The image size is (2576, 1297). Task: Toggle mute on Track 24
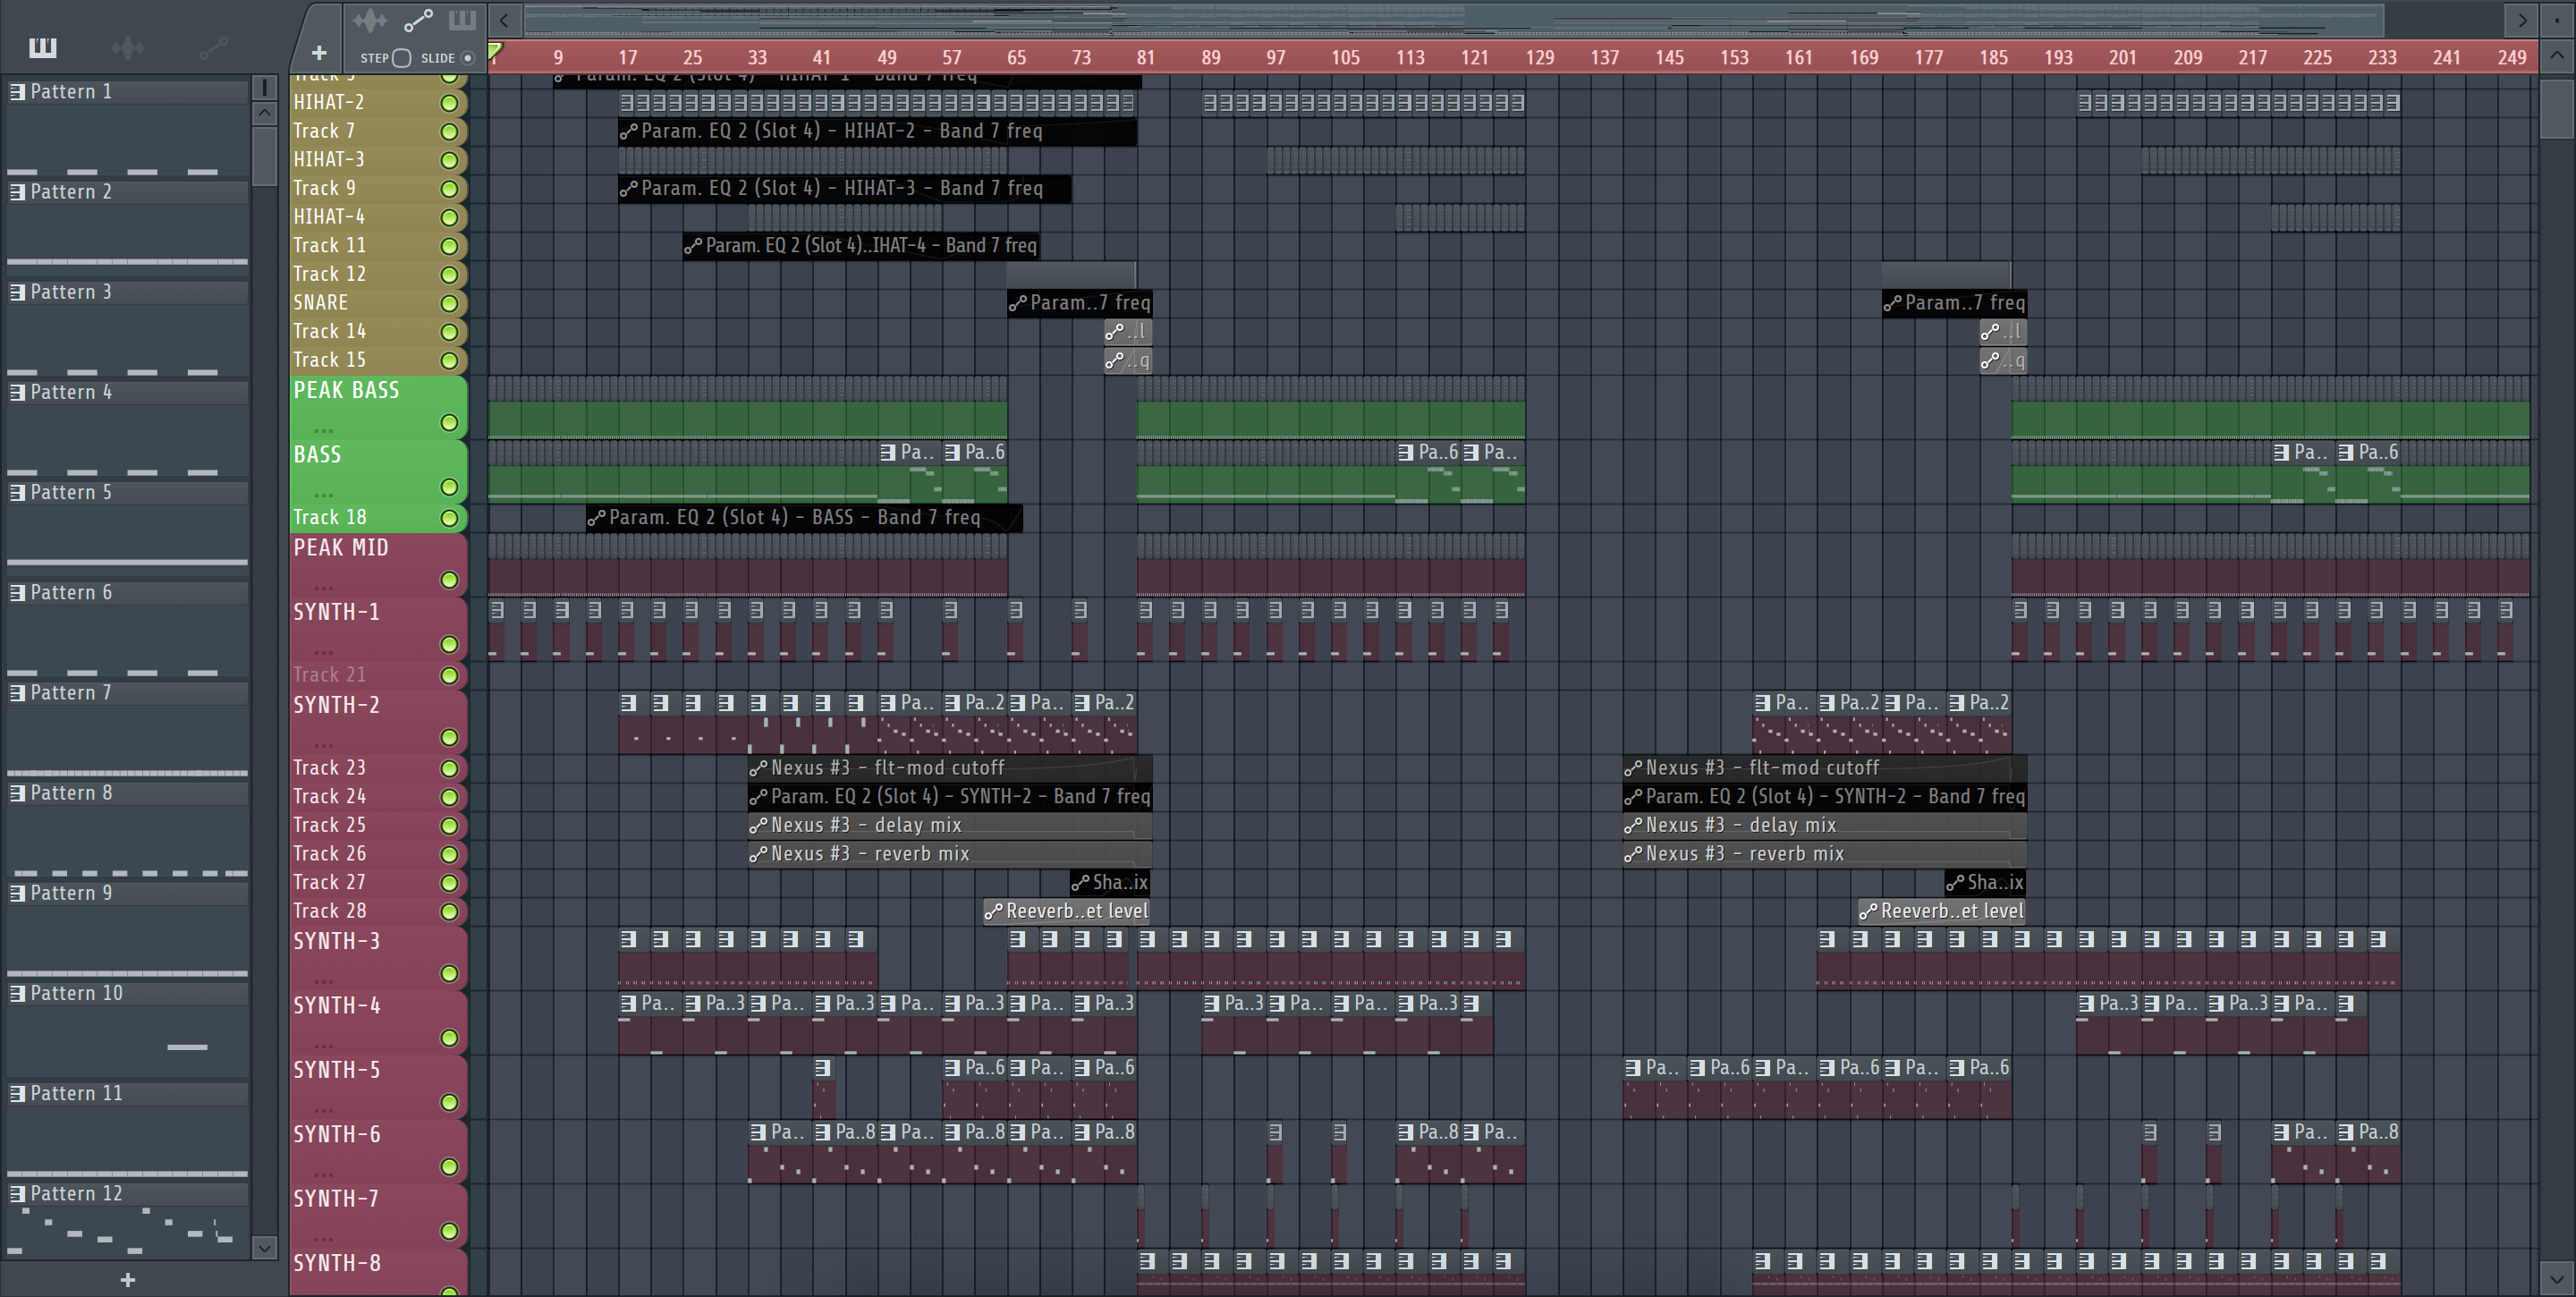coord(450,798)
